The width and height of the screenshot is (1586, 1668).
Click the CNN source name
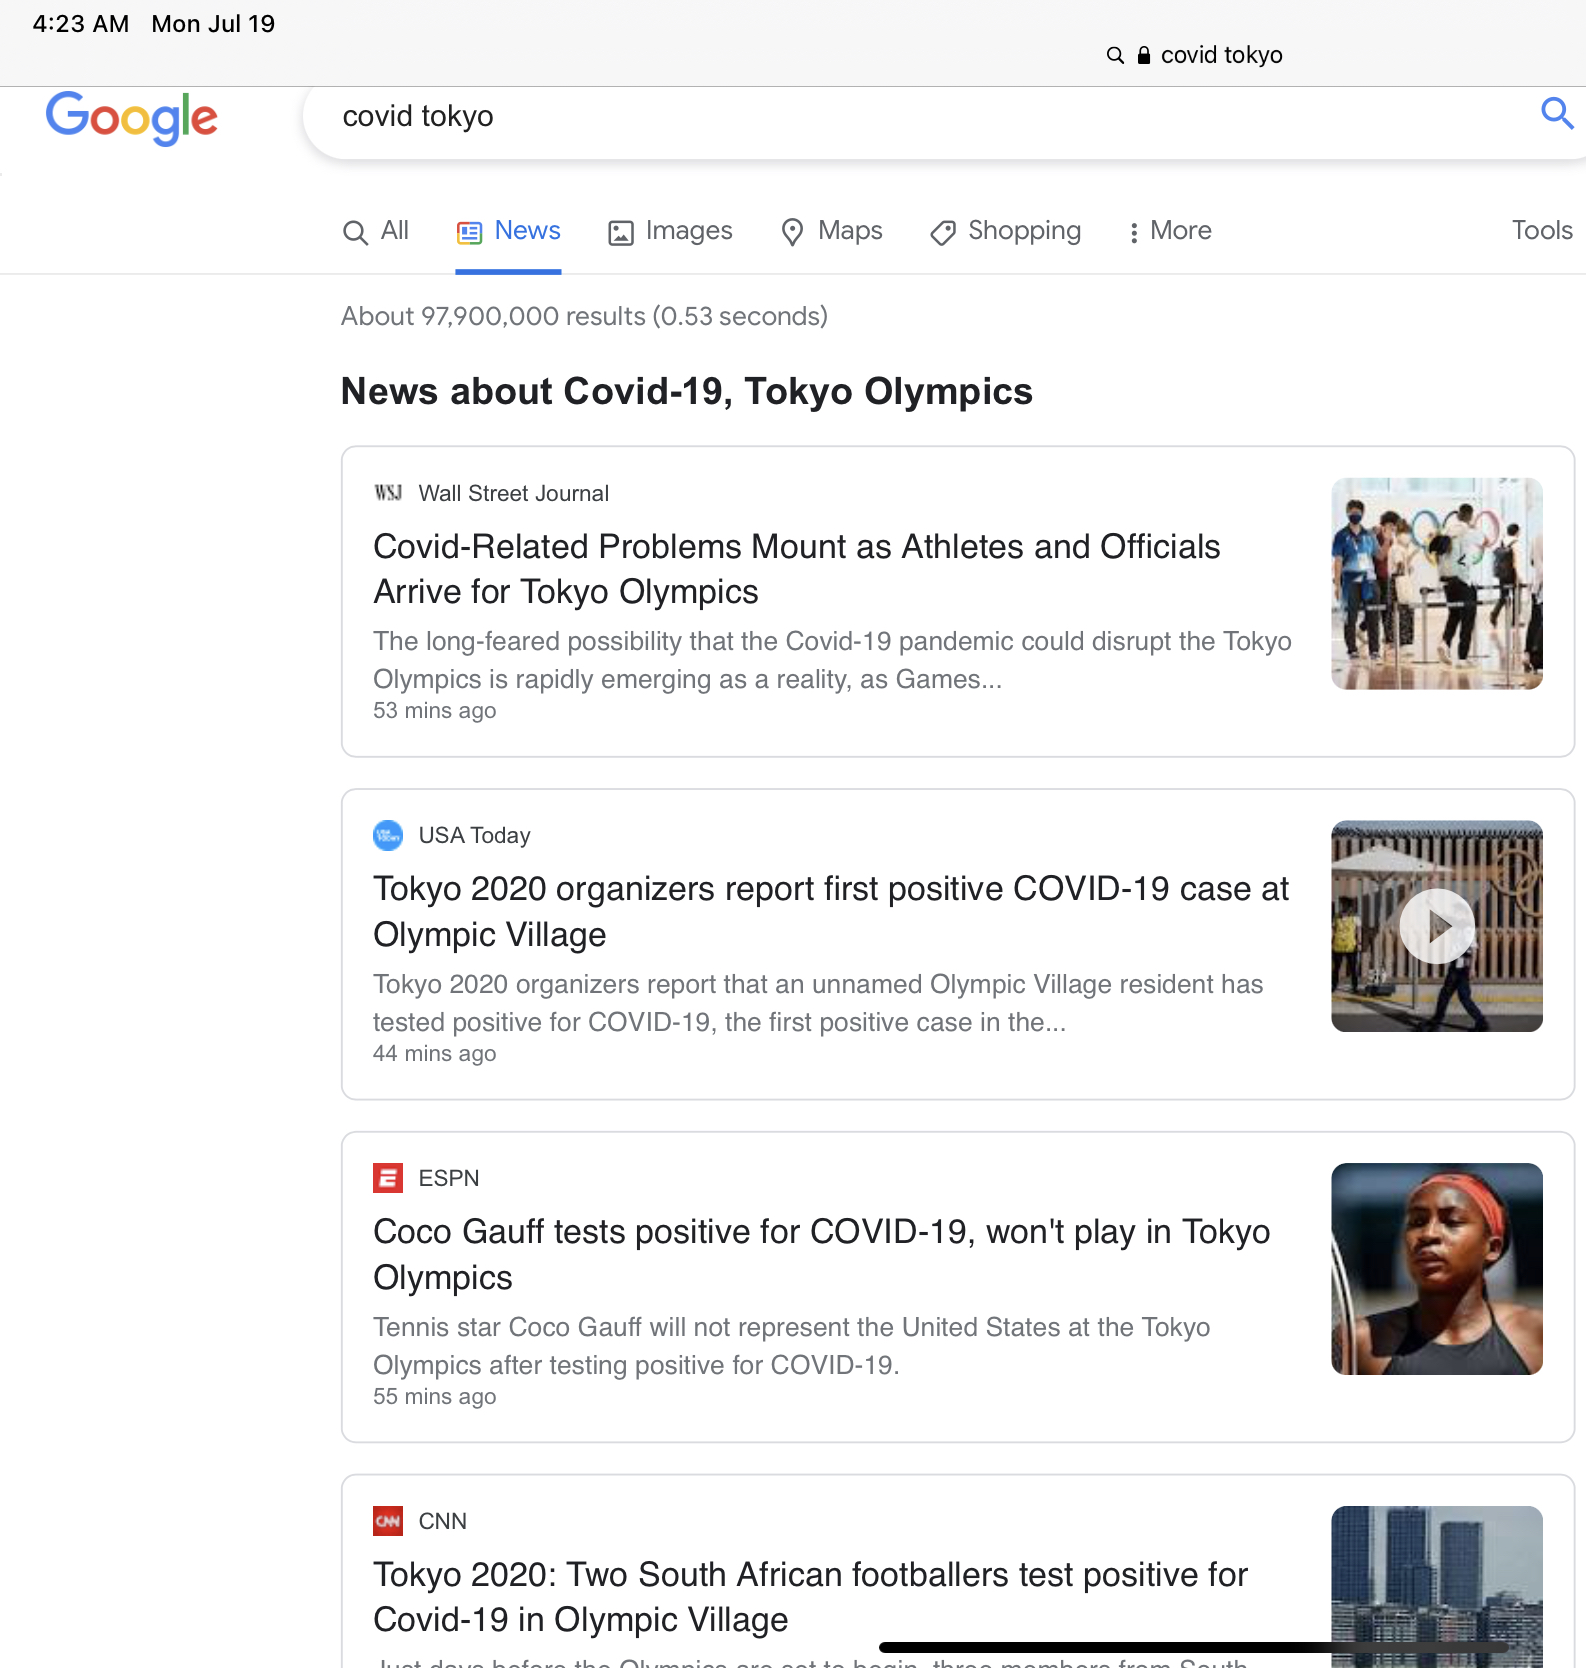click(442, 1521)
